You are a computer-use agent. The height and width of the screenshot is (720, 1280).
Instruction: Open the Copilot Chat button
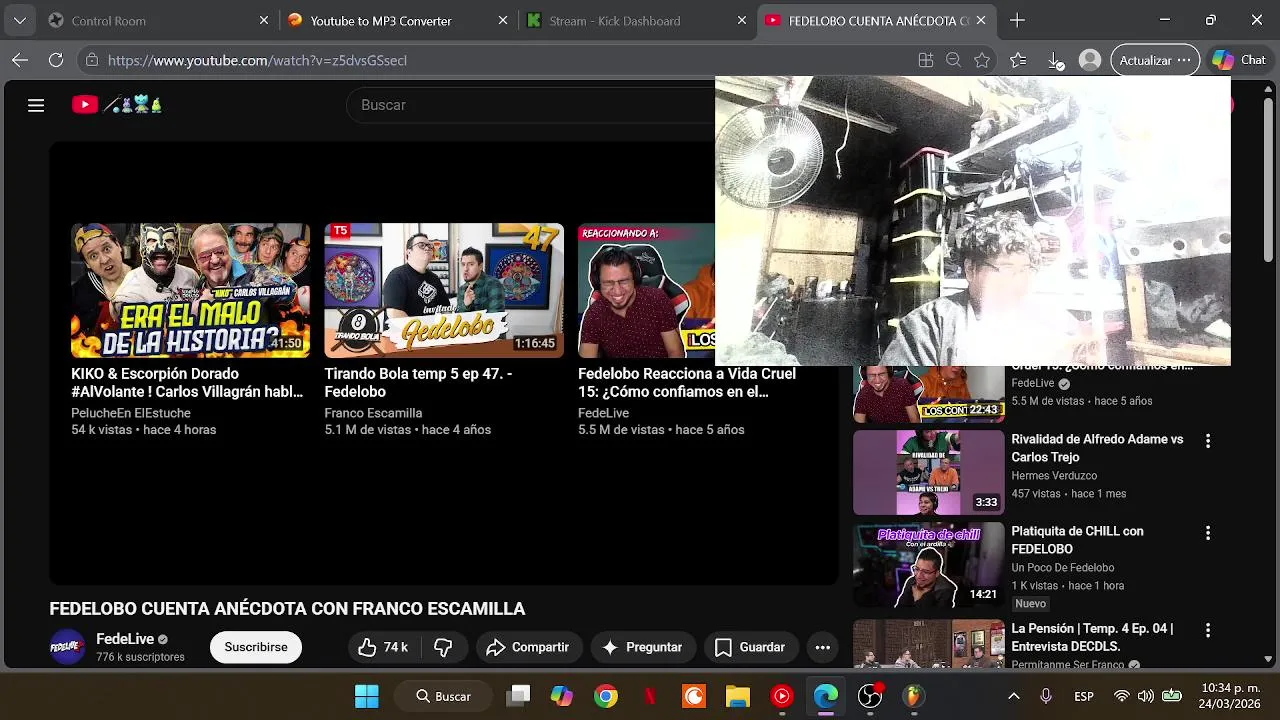click(x=1239, y=60)
